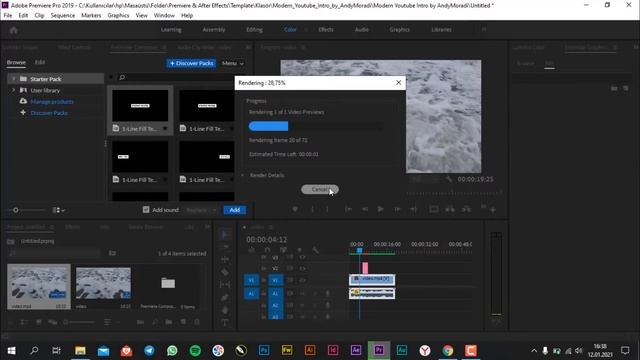Image resolution: width=640 pixels, height=360 pixels.
Task: Toggle the Add sound checkbox
Action: point(146,210)
